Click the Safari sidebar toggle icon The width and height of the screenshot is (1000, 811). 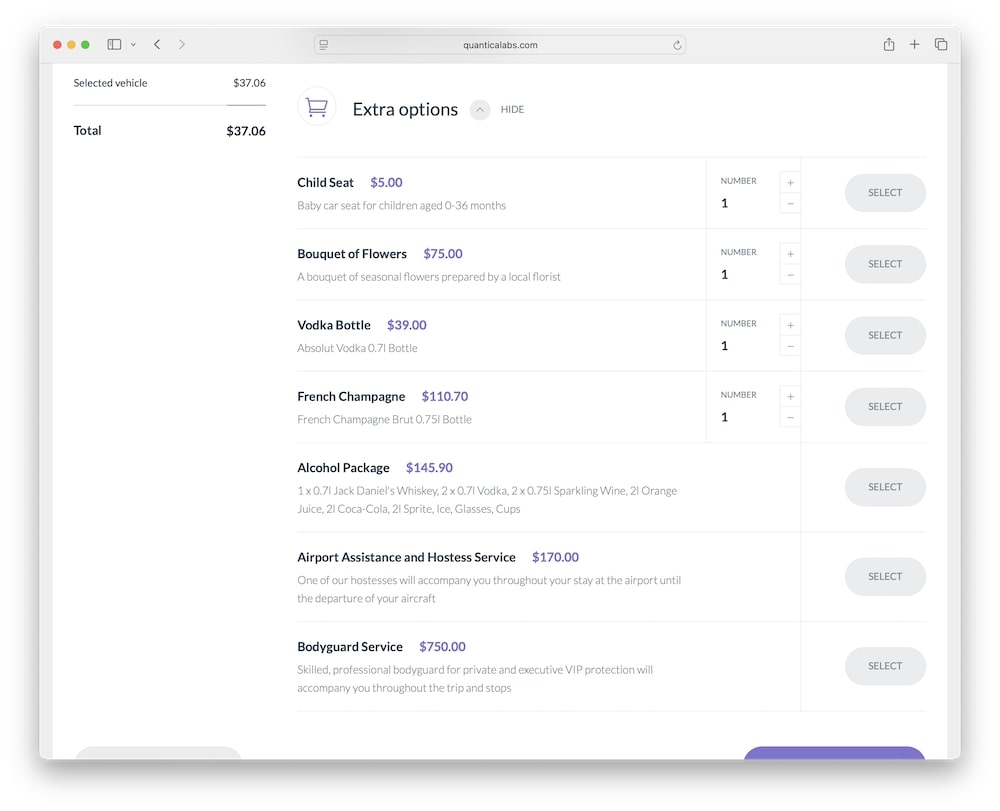point(114,45)
